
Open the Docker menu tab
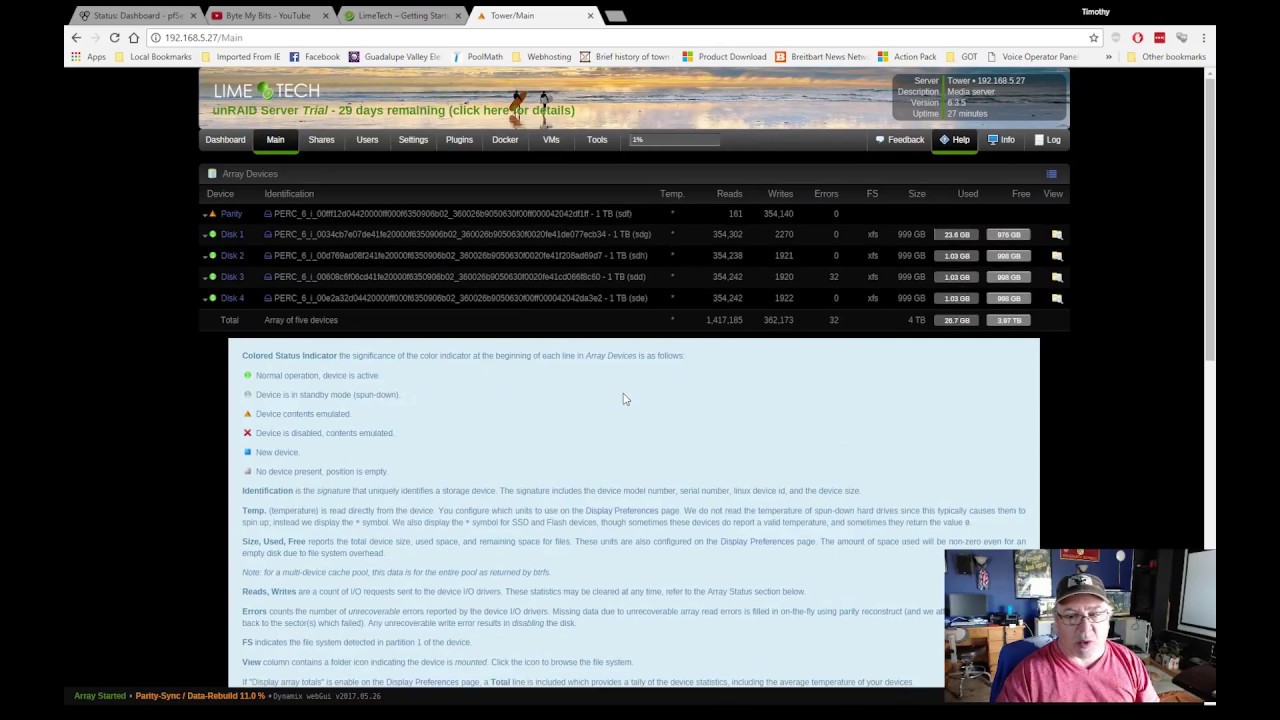505,140
